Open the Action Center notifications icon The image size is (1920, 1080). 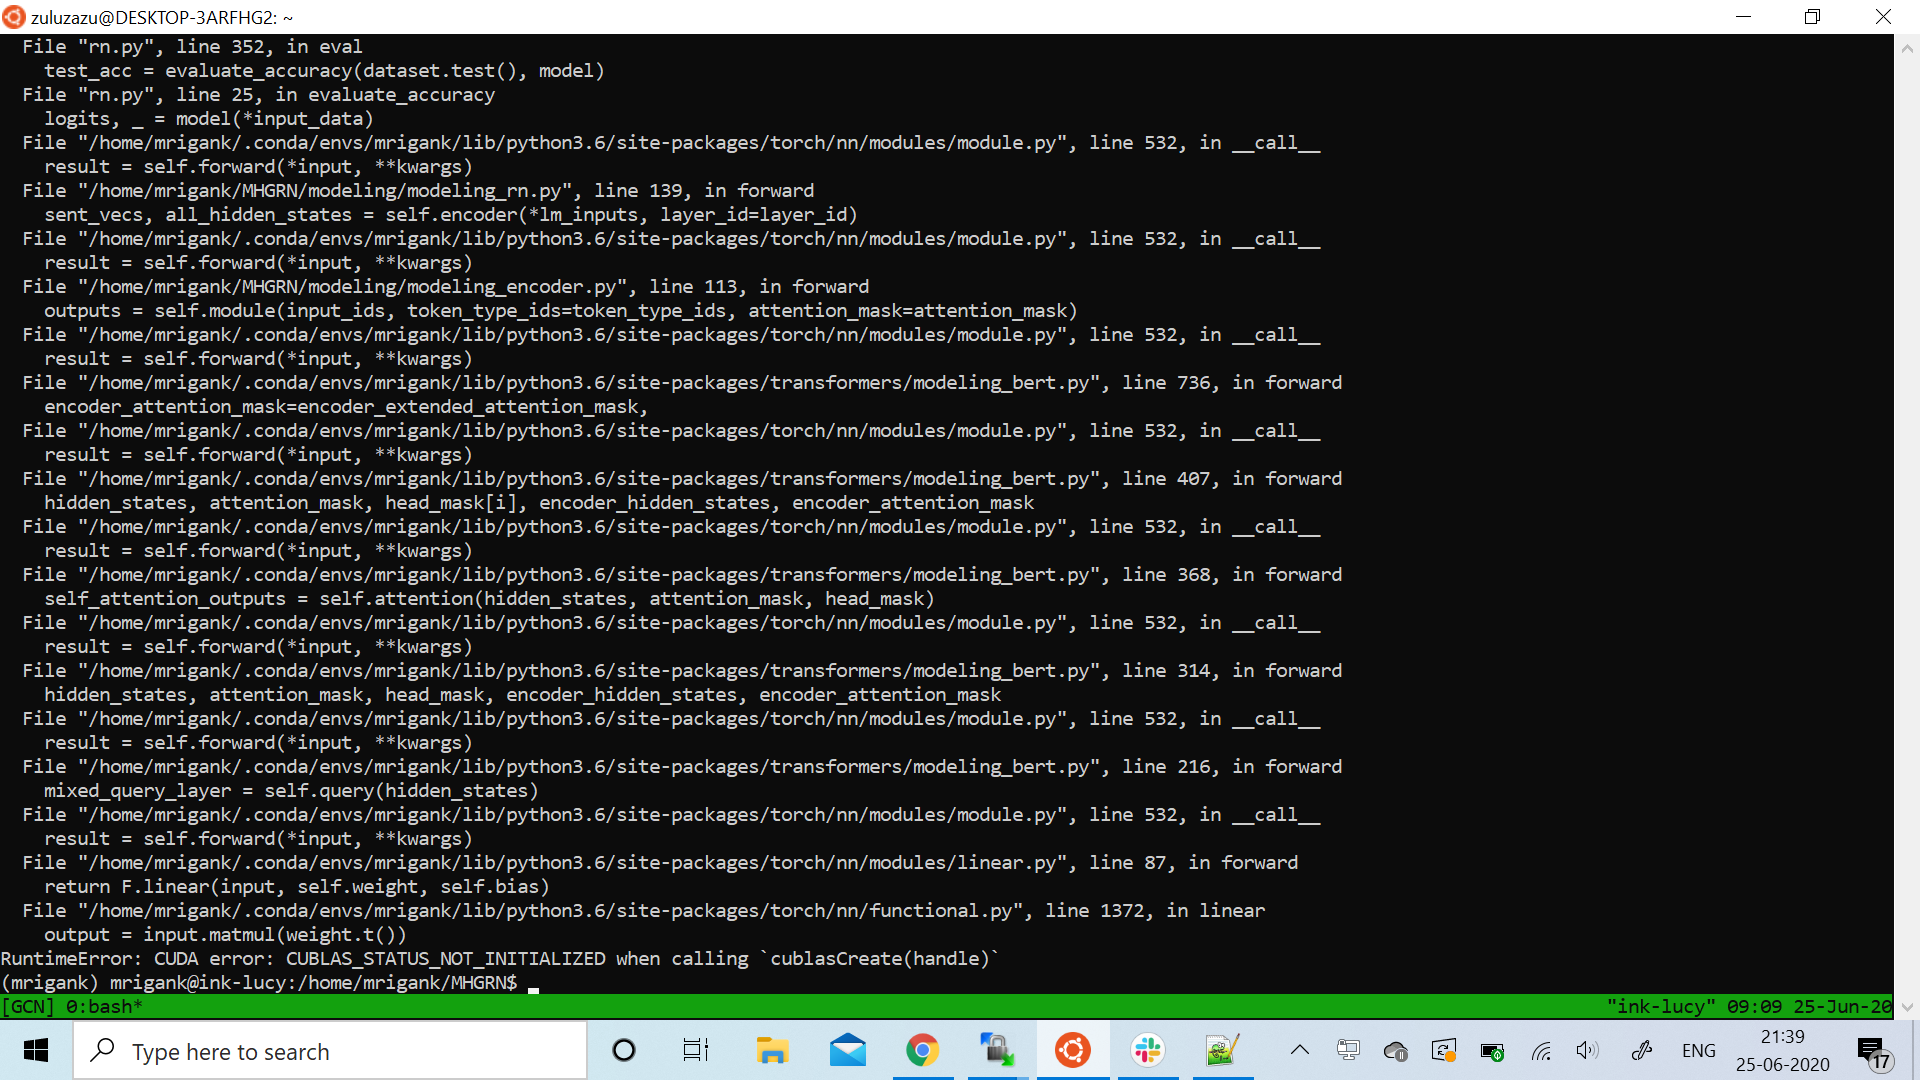(1873, 1052)
